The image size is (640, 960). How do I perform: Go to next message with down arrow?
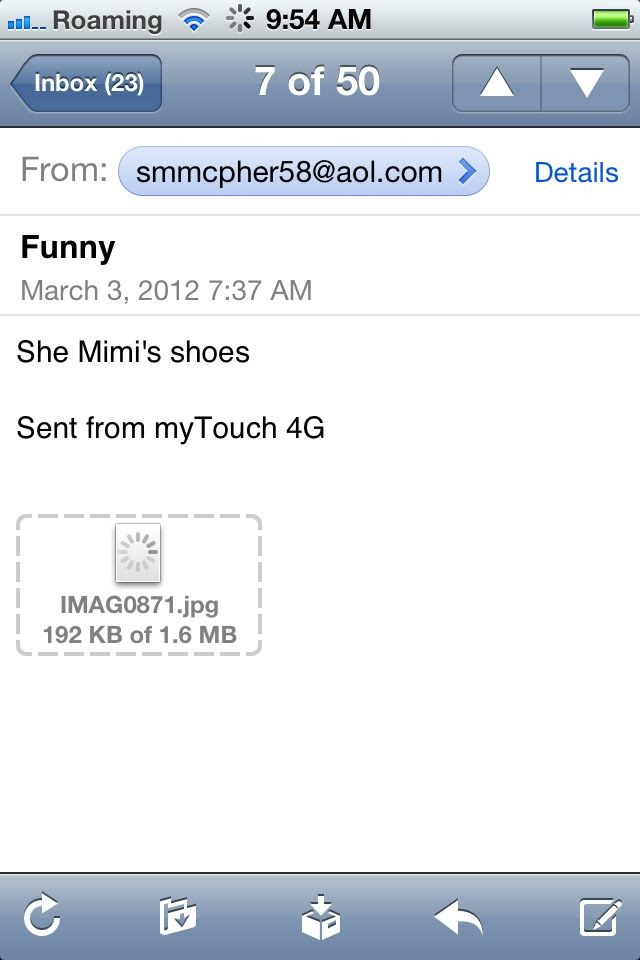pyautogui.click(x=585, y=83)
